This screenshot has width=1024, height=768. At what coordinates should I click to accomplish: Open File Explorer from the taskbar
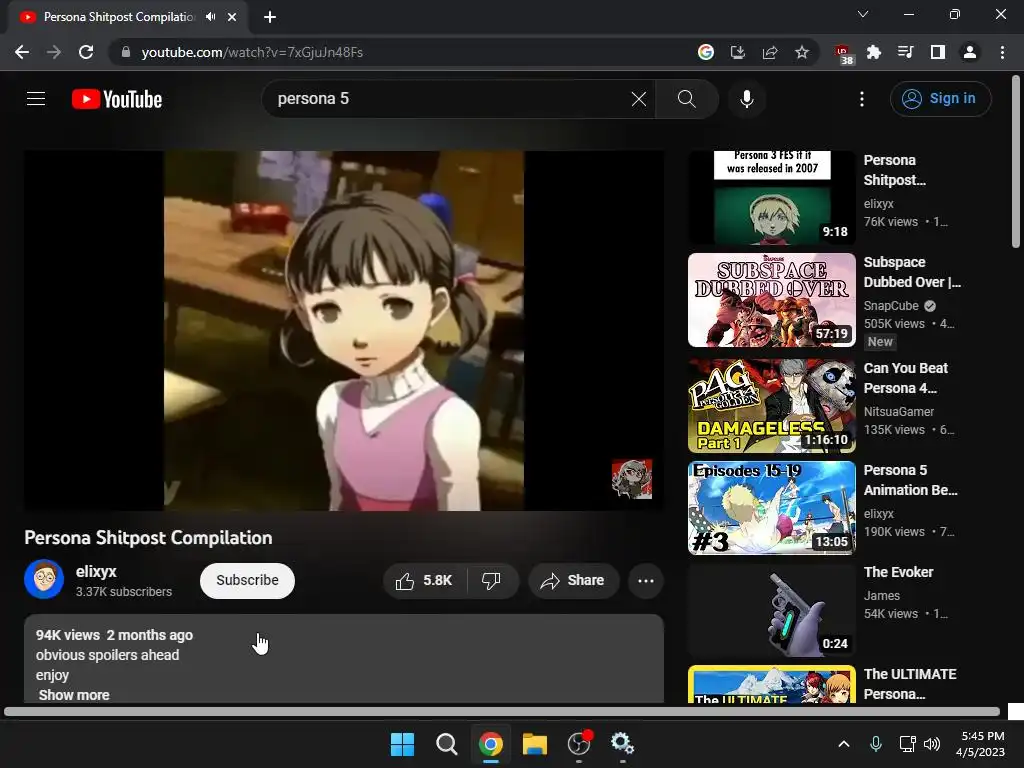click(x=534, y=744)
